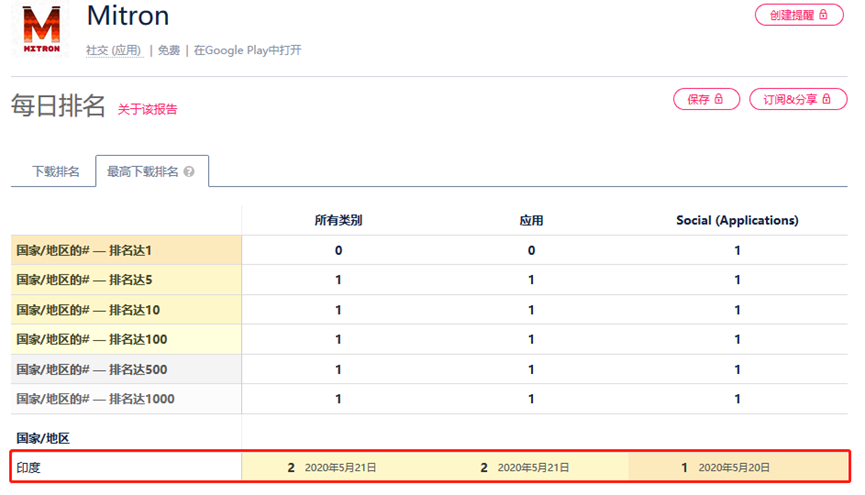The image size is (865, 495).
Task: Click row label 国家/地区的# — 排名达1
Action: 84,251
